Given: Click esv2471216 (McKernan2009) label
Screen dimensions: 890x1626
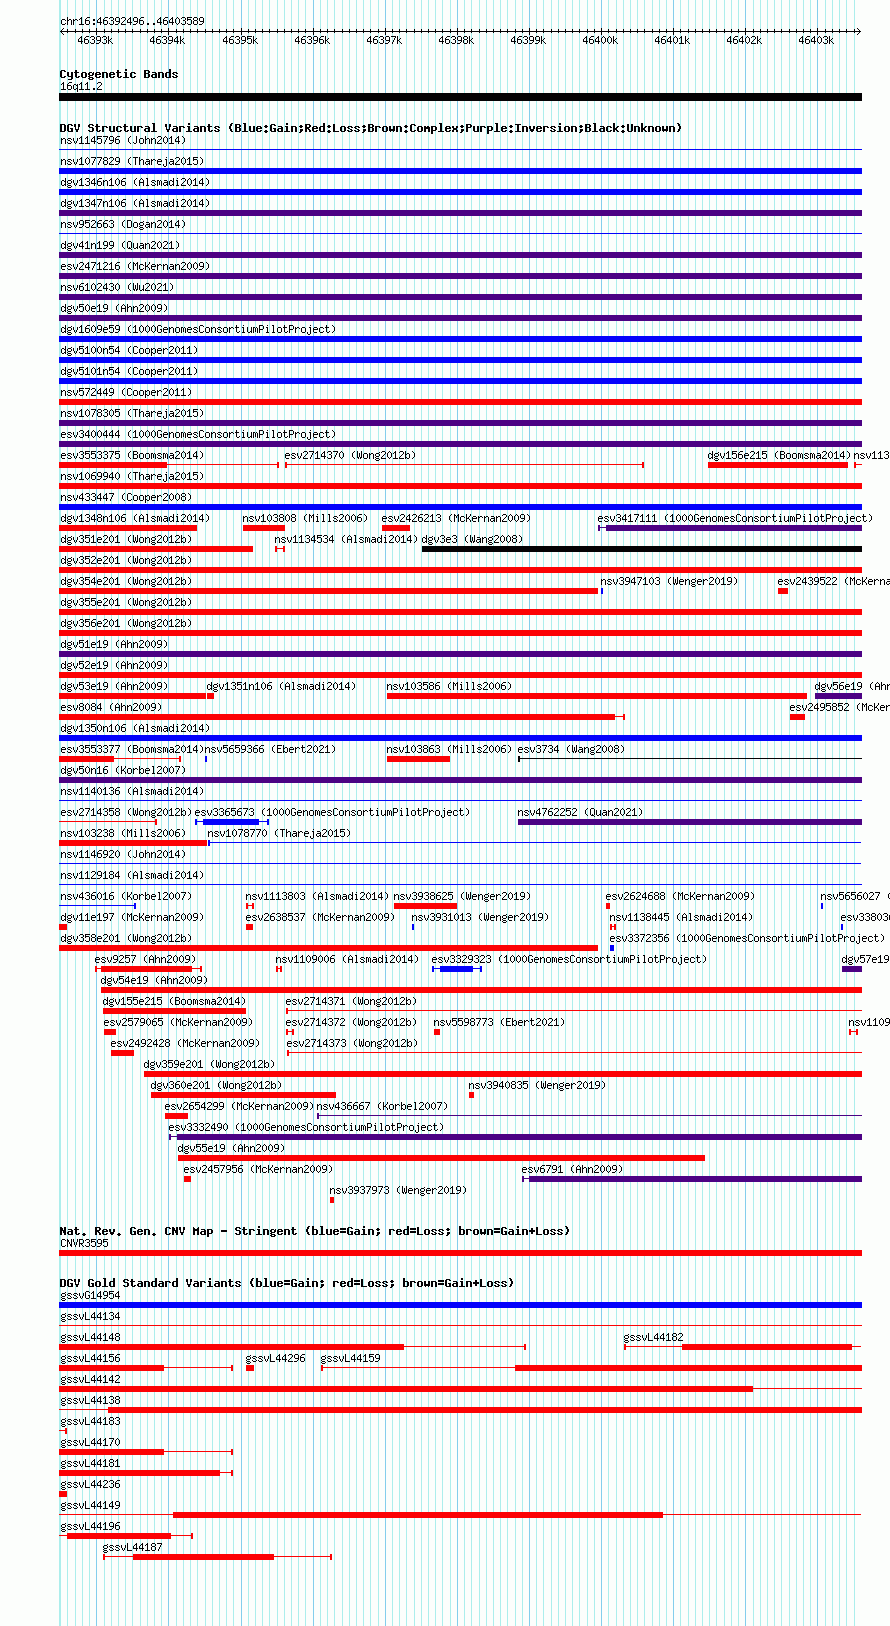Looking at the screenshot, I should [134, 266].
